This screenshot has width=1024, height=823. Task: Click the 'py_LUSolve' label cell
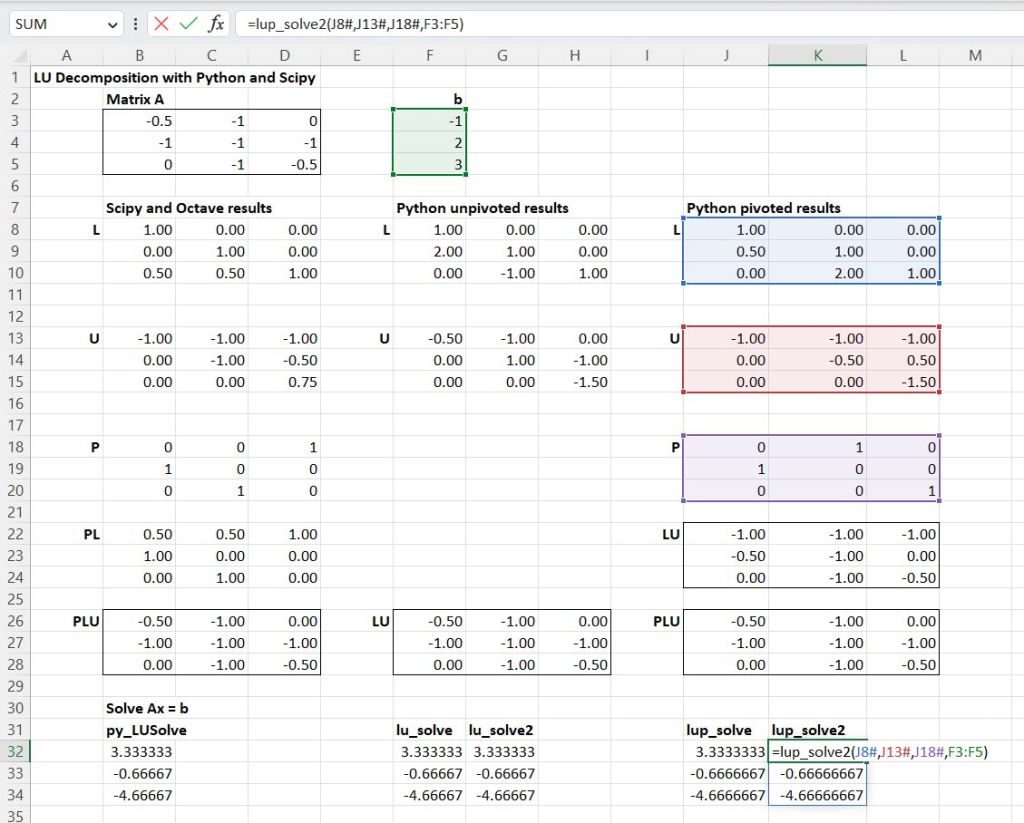tap(146, 730)
